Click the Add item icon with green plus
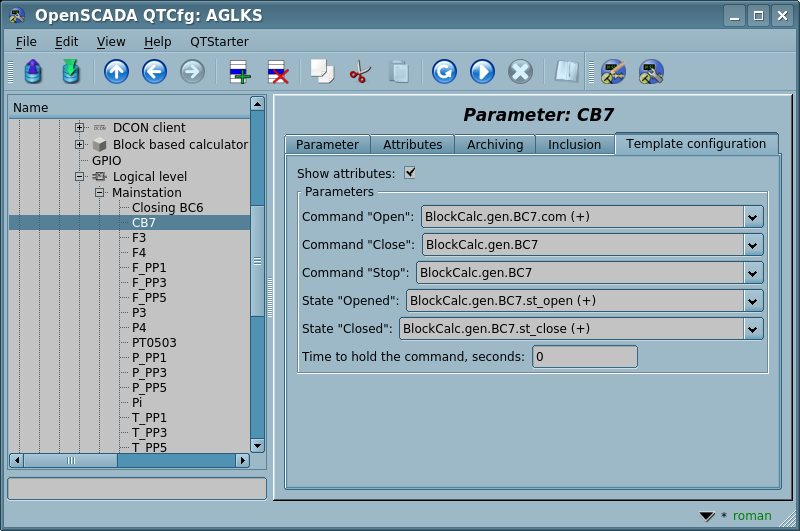Screen dimensions: 800x531 click(239, 72)
